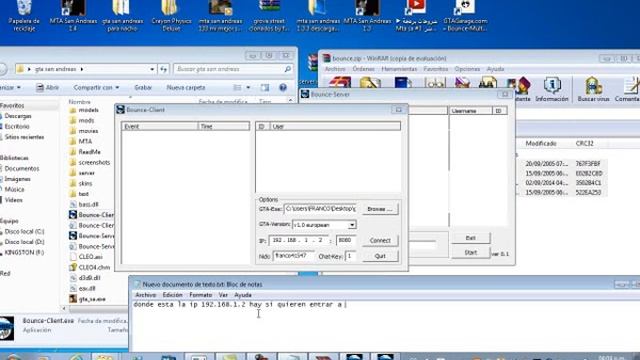Select Descargas in Explorer sidebar
The image size is (640, 360).
18,116
